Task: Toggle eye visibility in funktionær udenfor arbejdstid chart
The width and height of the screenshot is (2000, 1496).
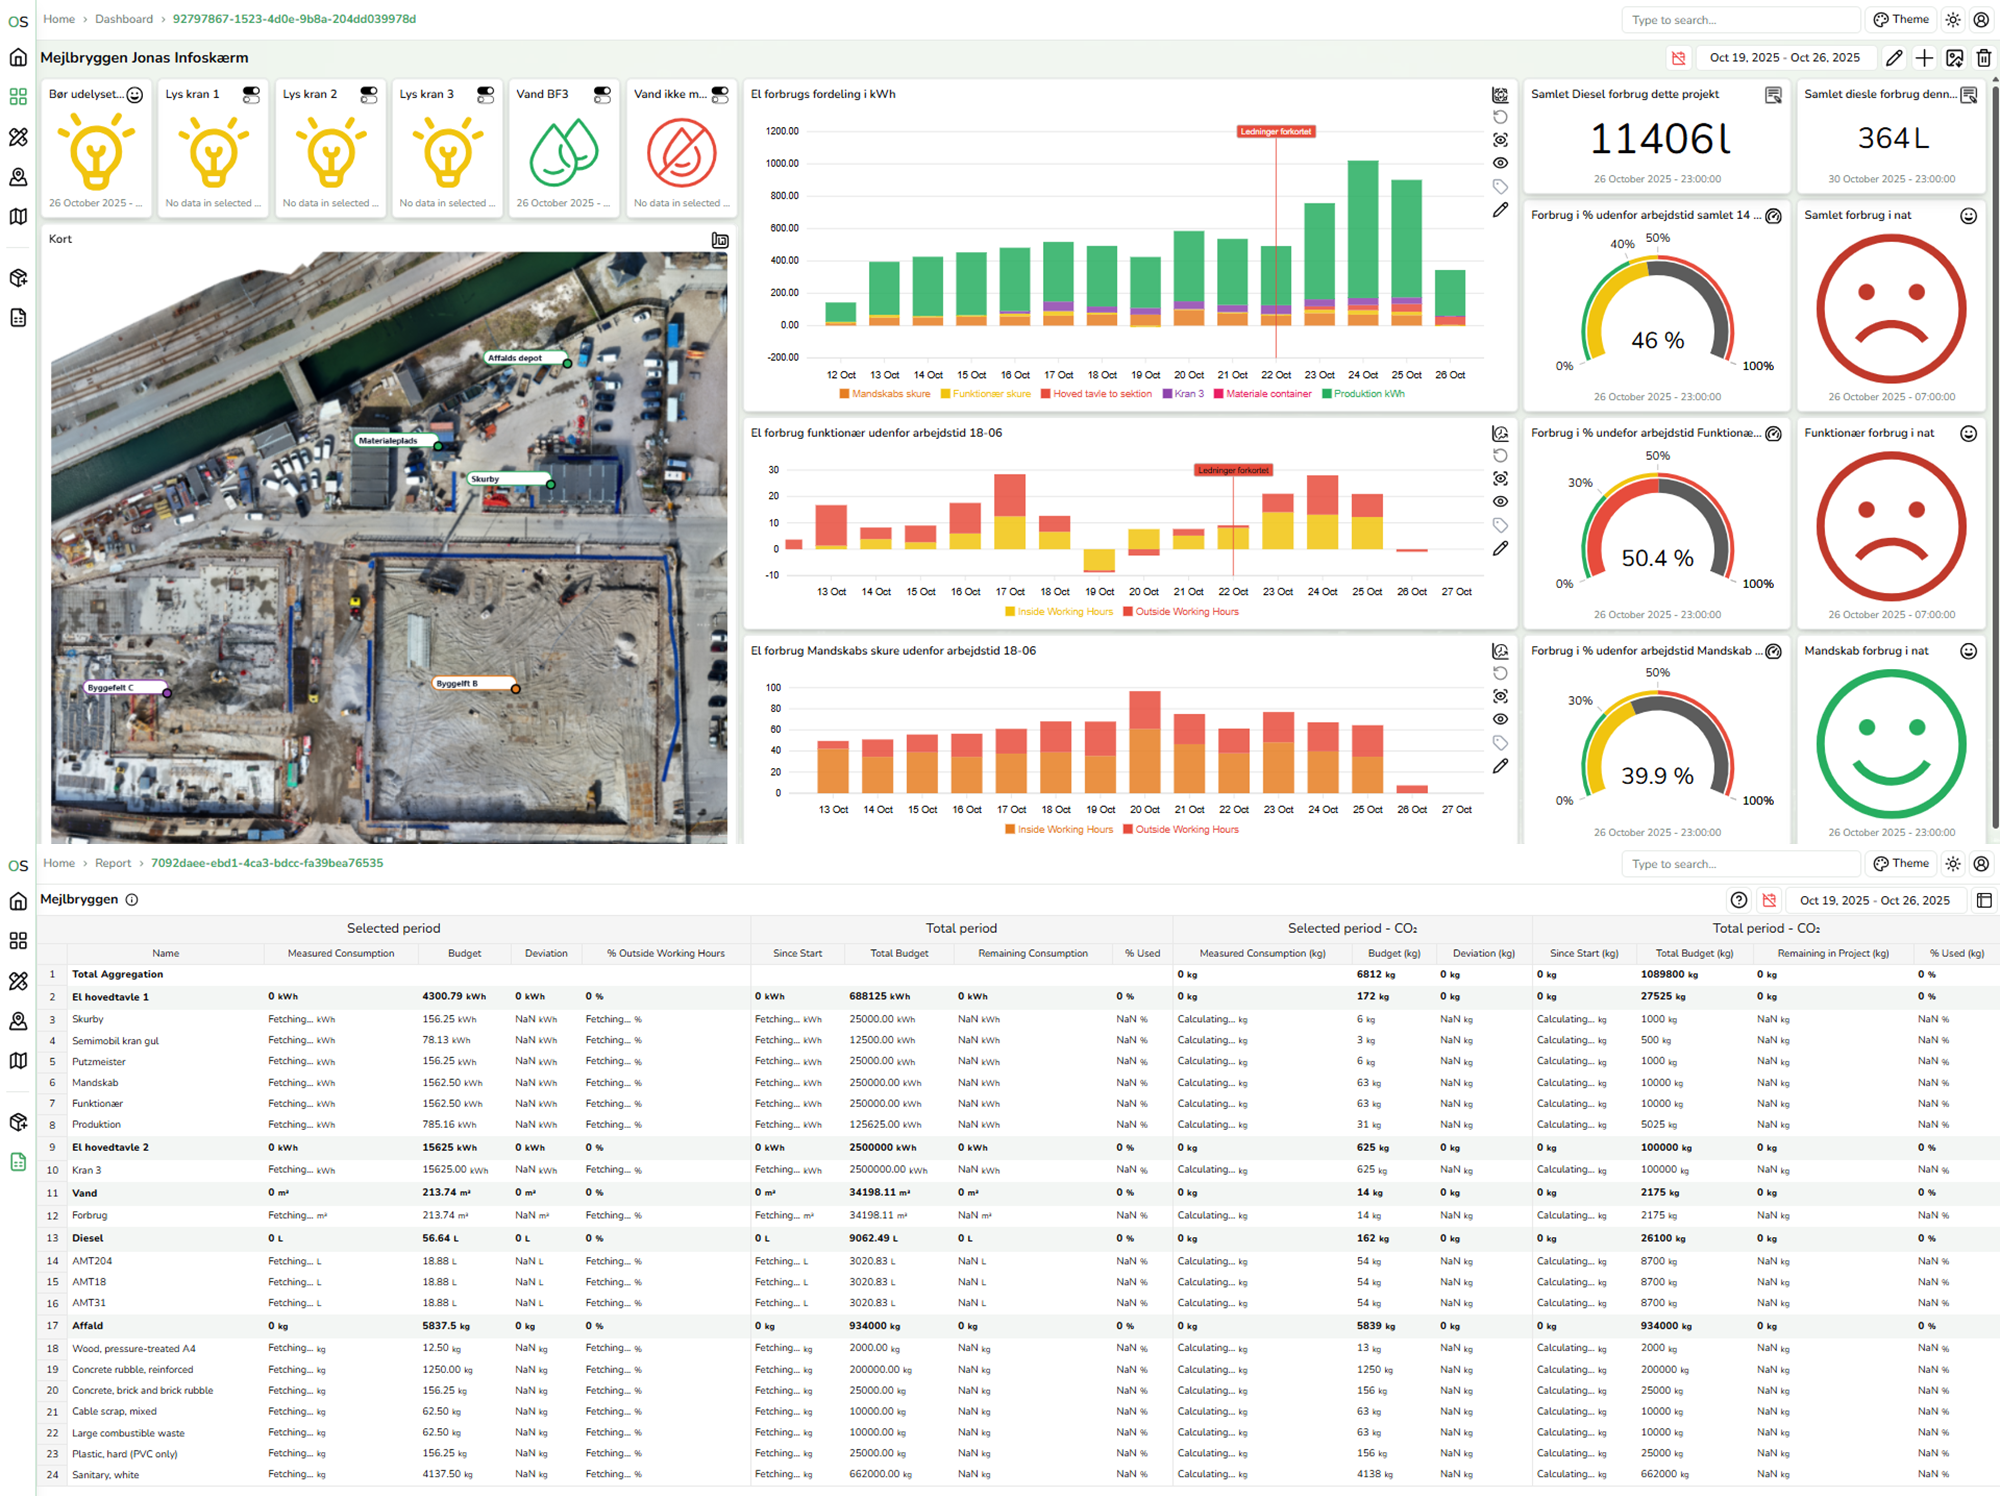Action: pos(1500,502)
